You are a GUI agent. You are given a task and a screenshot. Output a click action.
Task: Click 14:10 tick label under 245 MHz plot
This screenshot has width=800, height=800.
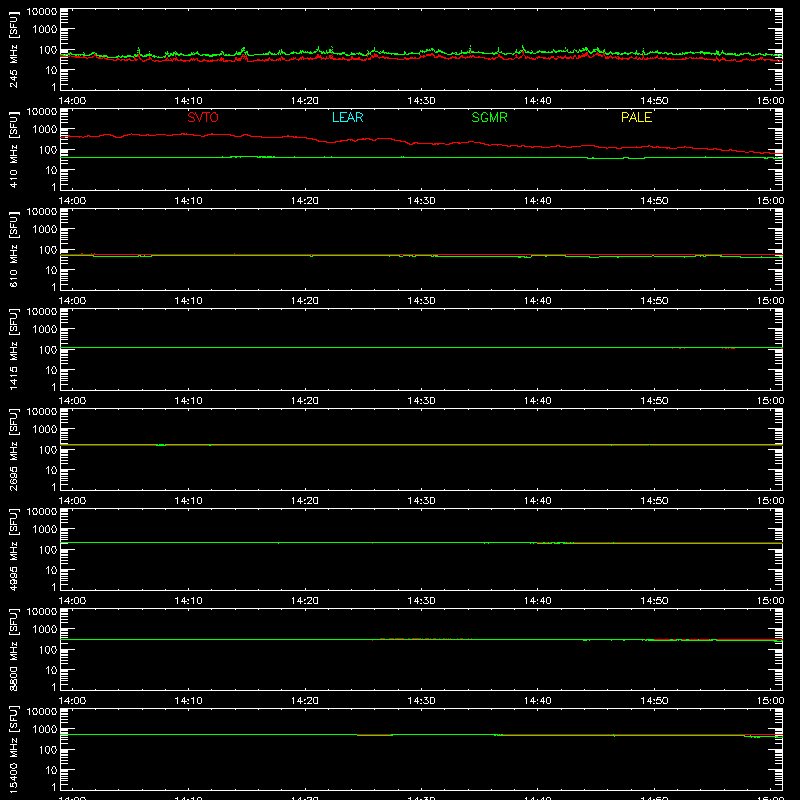(x=188, y=101)
